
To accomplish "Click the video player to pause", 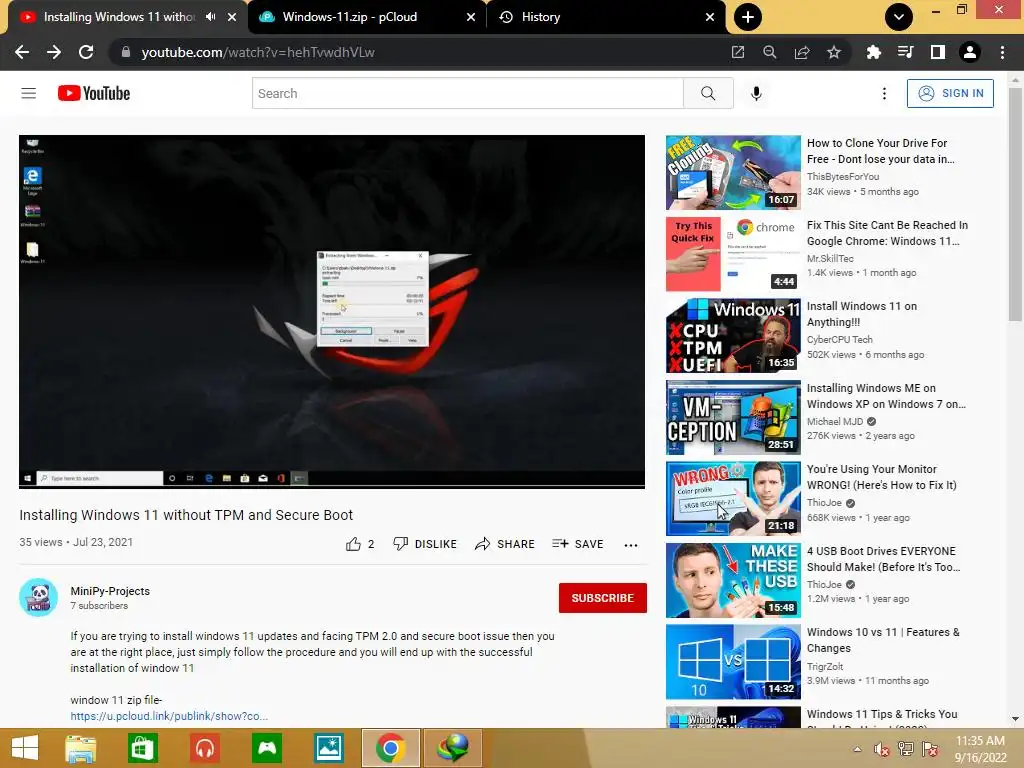I will [x=332, y=311].
